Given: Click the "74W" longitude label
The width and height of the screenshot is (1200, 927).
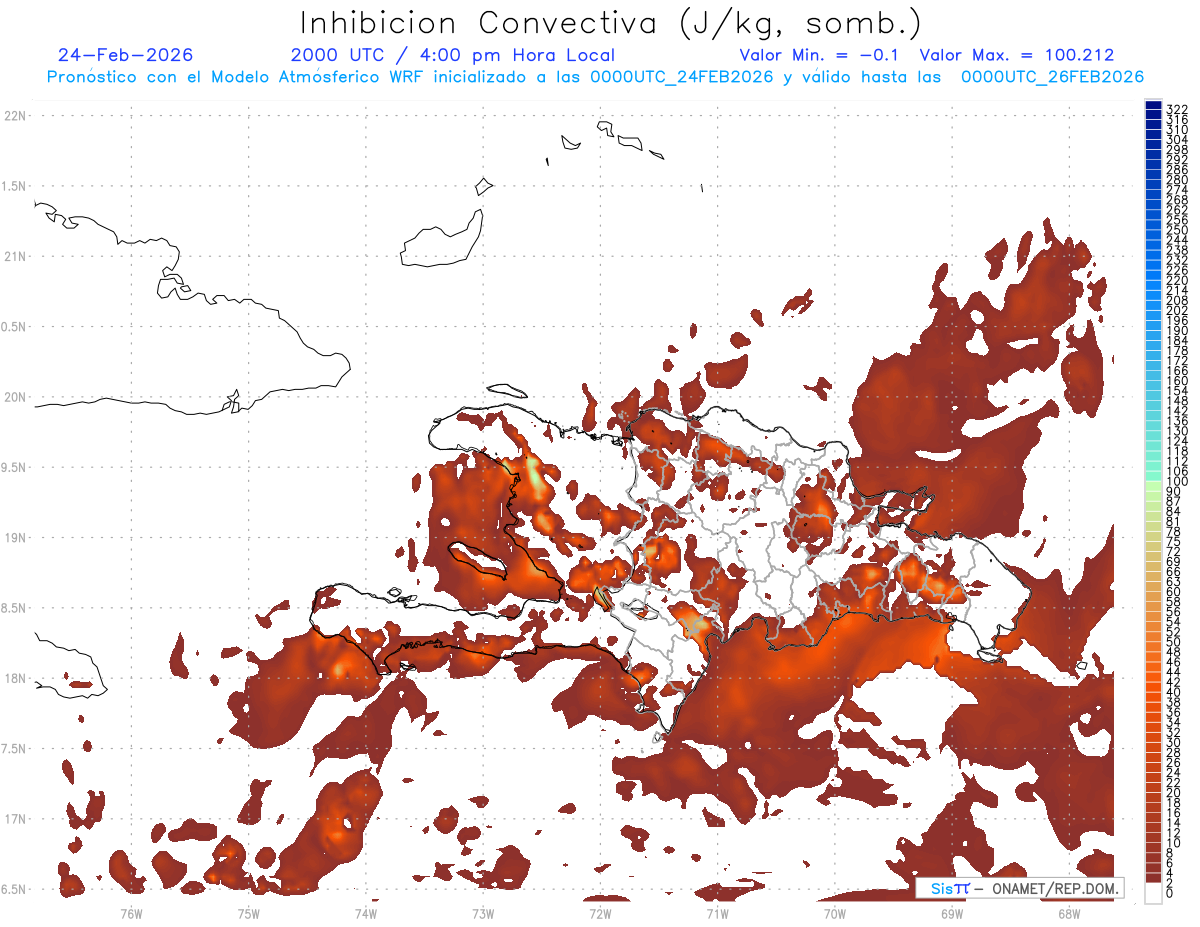Looking at the screenshot, I should [x=365, y=913].
